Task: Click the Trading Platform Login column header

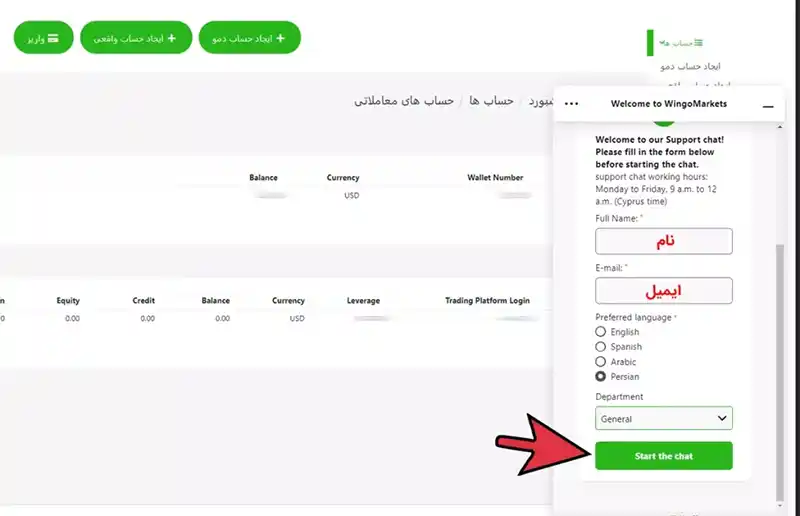Action: pos(487,301)
